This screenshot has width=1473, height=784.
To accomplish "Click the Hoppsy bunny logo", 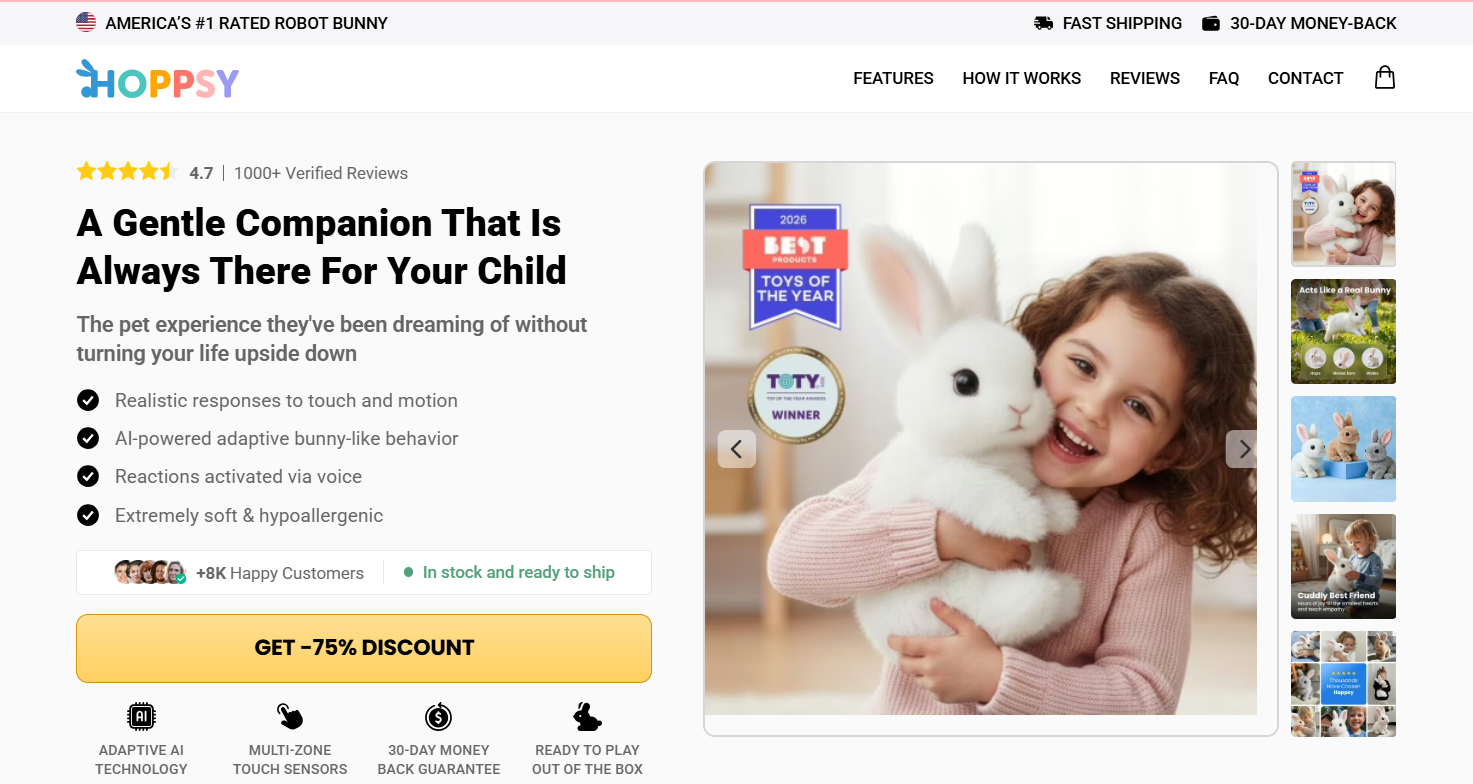I will [158, 80].
